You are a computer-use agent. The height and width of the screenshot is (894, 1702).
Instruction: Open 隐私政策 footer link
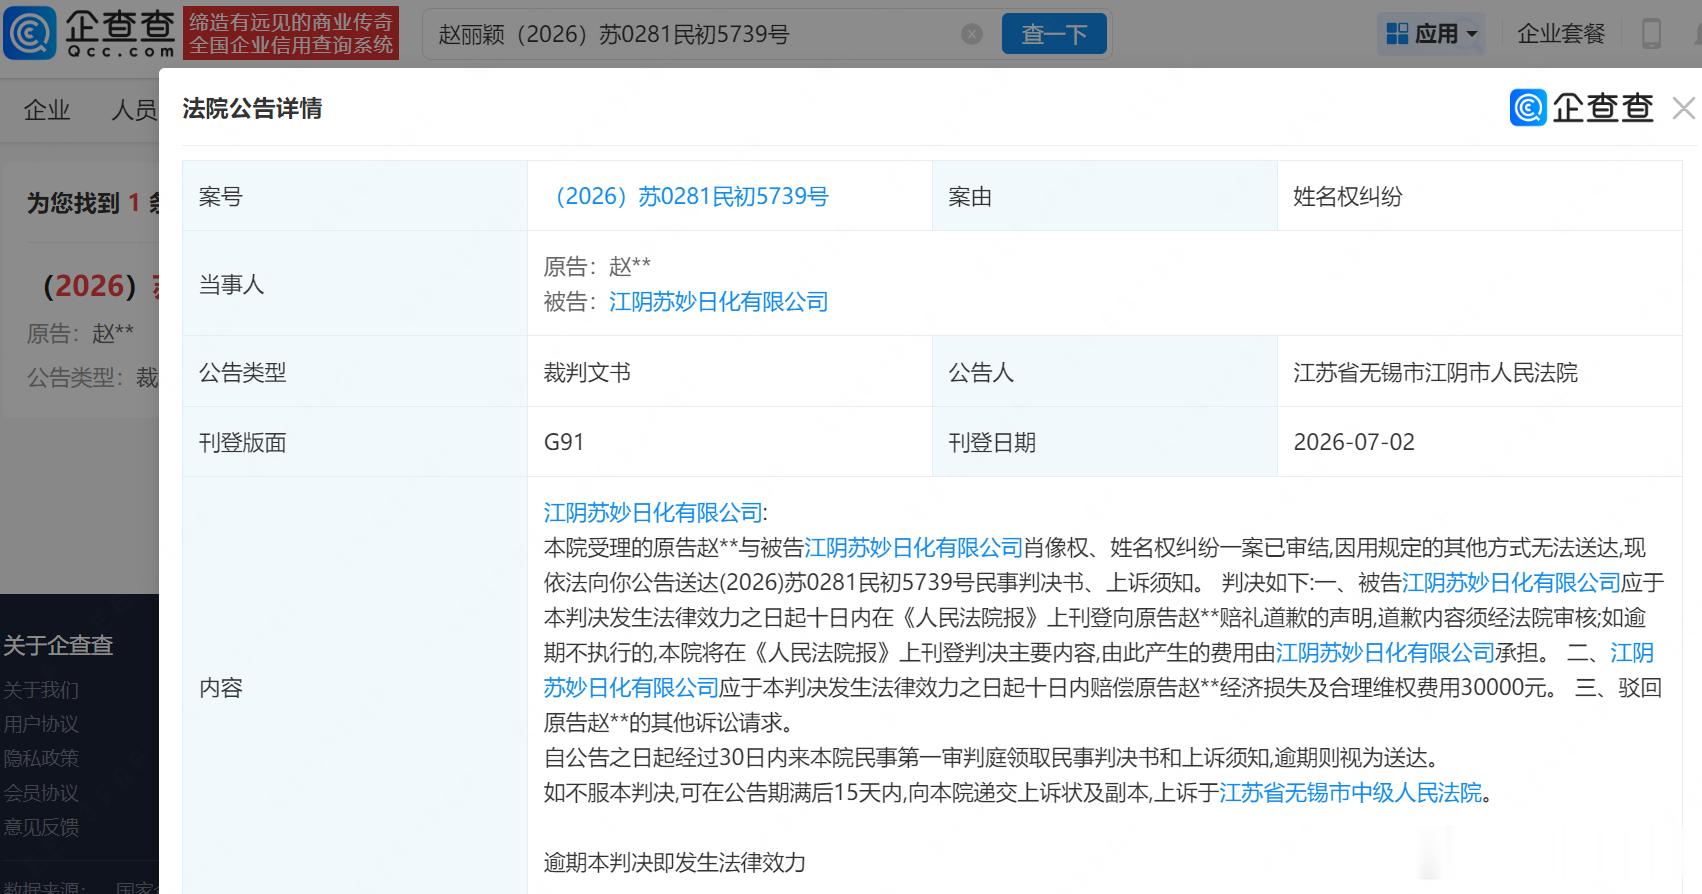coord(40,758)
